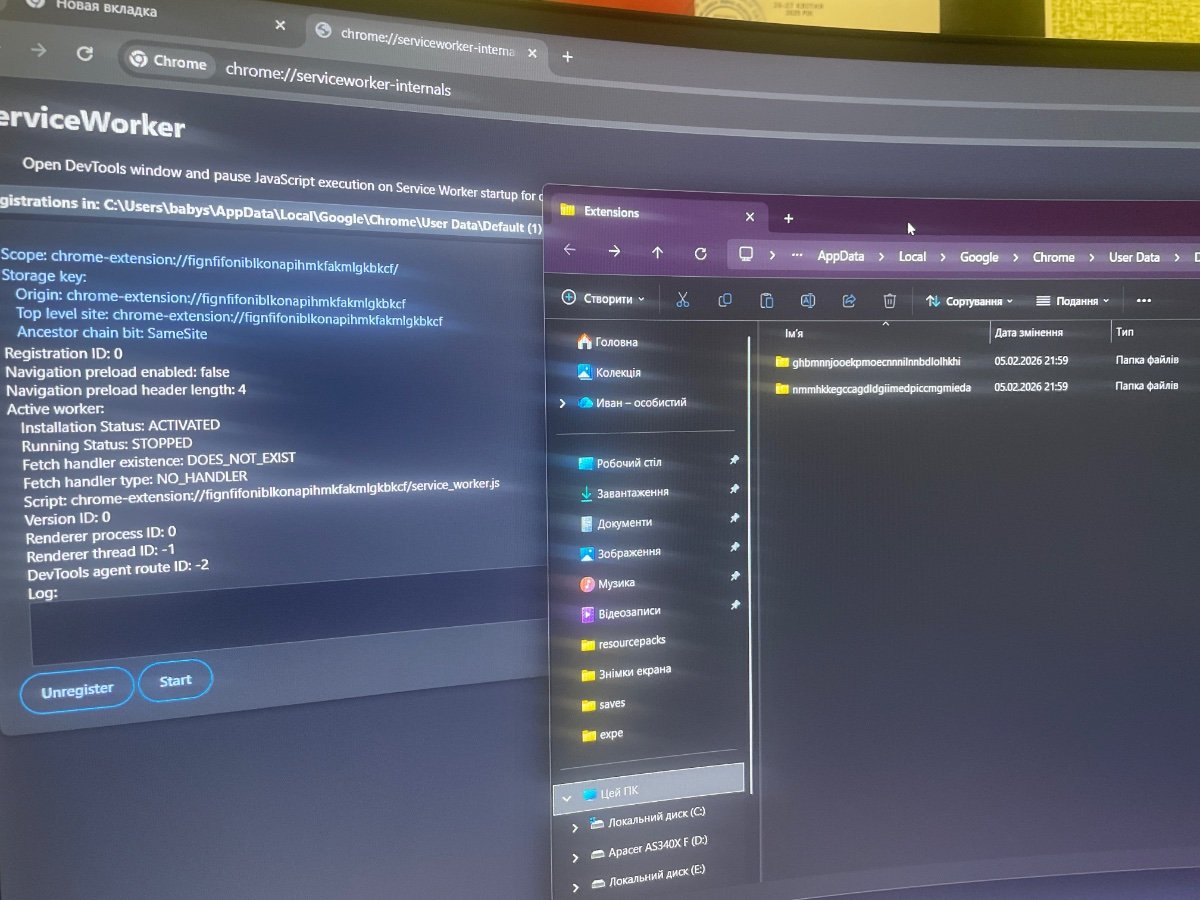Expand the Иван – особистий OneDrive node
The image size is (1200, 900).
click(x=562, y=404)
